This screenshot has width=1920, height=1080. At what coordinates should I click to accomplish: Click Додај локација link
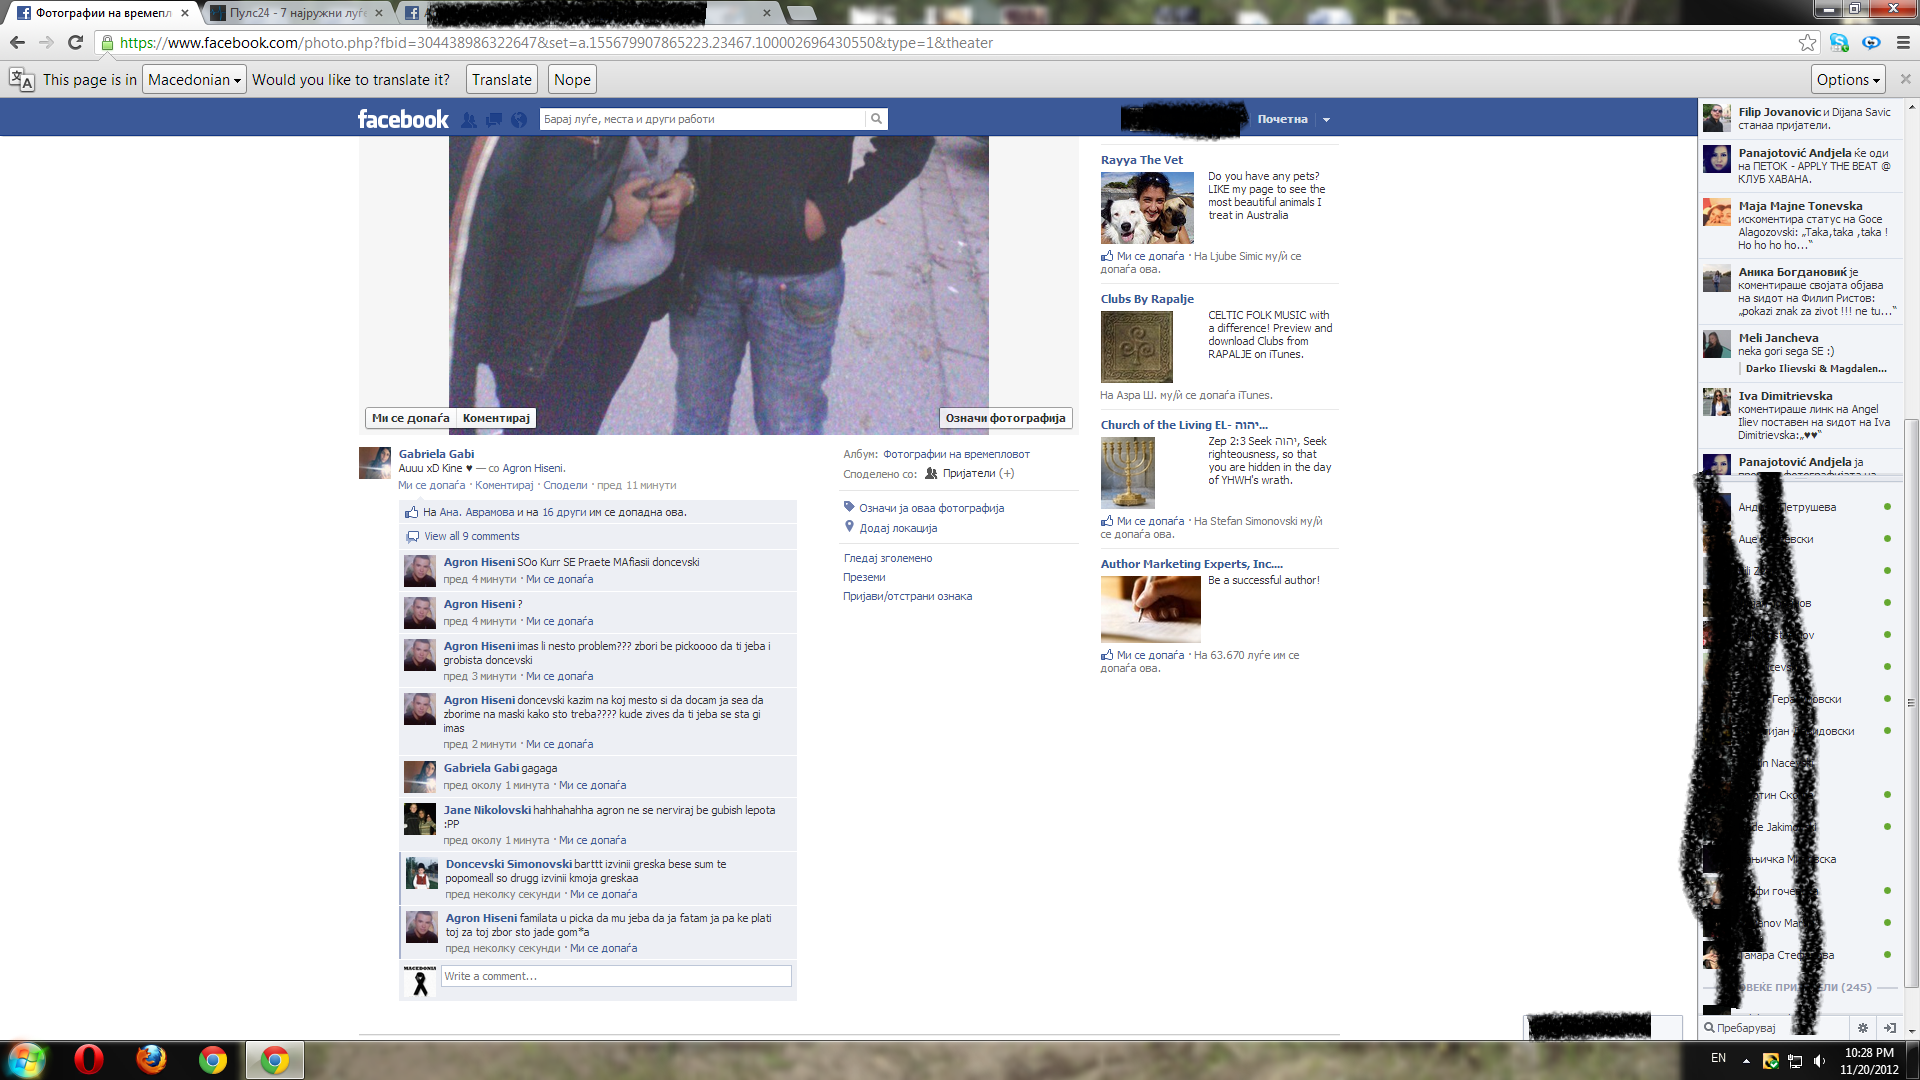pos(898,528)
